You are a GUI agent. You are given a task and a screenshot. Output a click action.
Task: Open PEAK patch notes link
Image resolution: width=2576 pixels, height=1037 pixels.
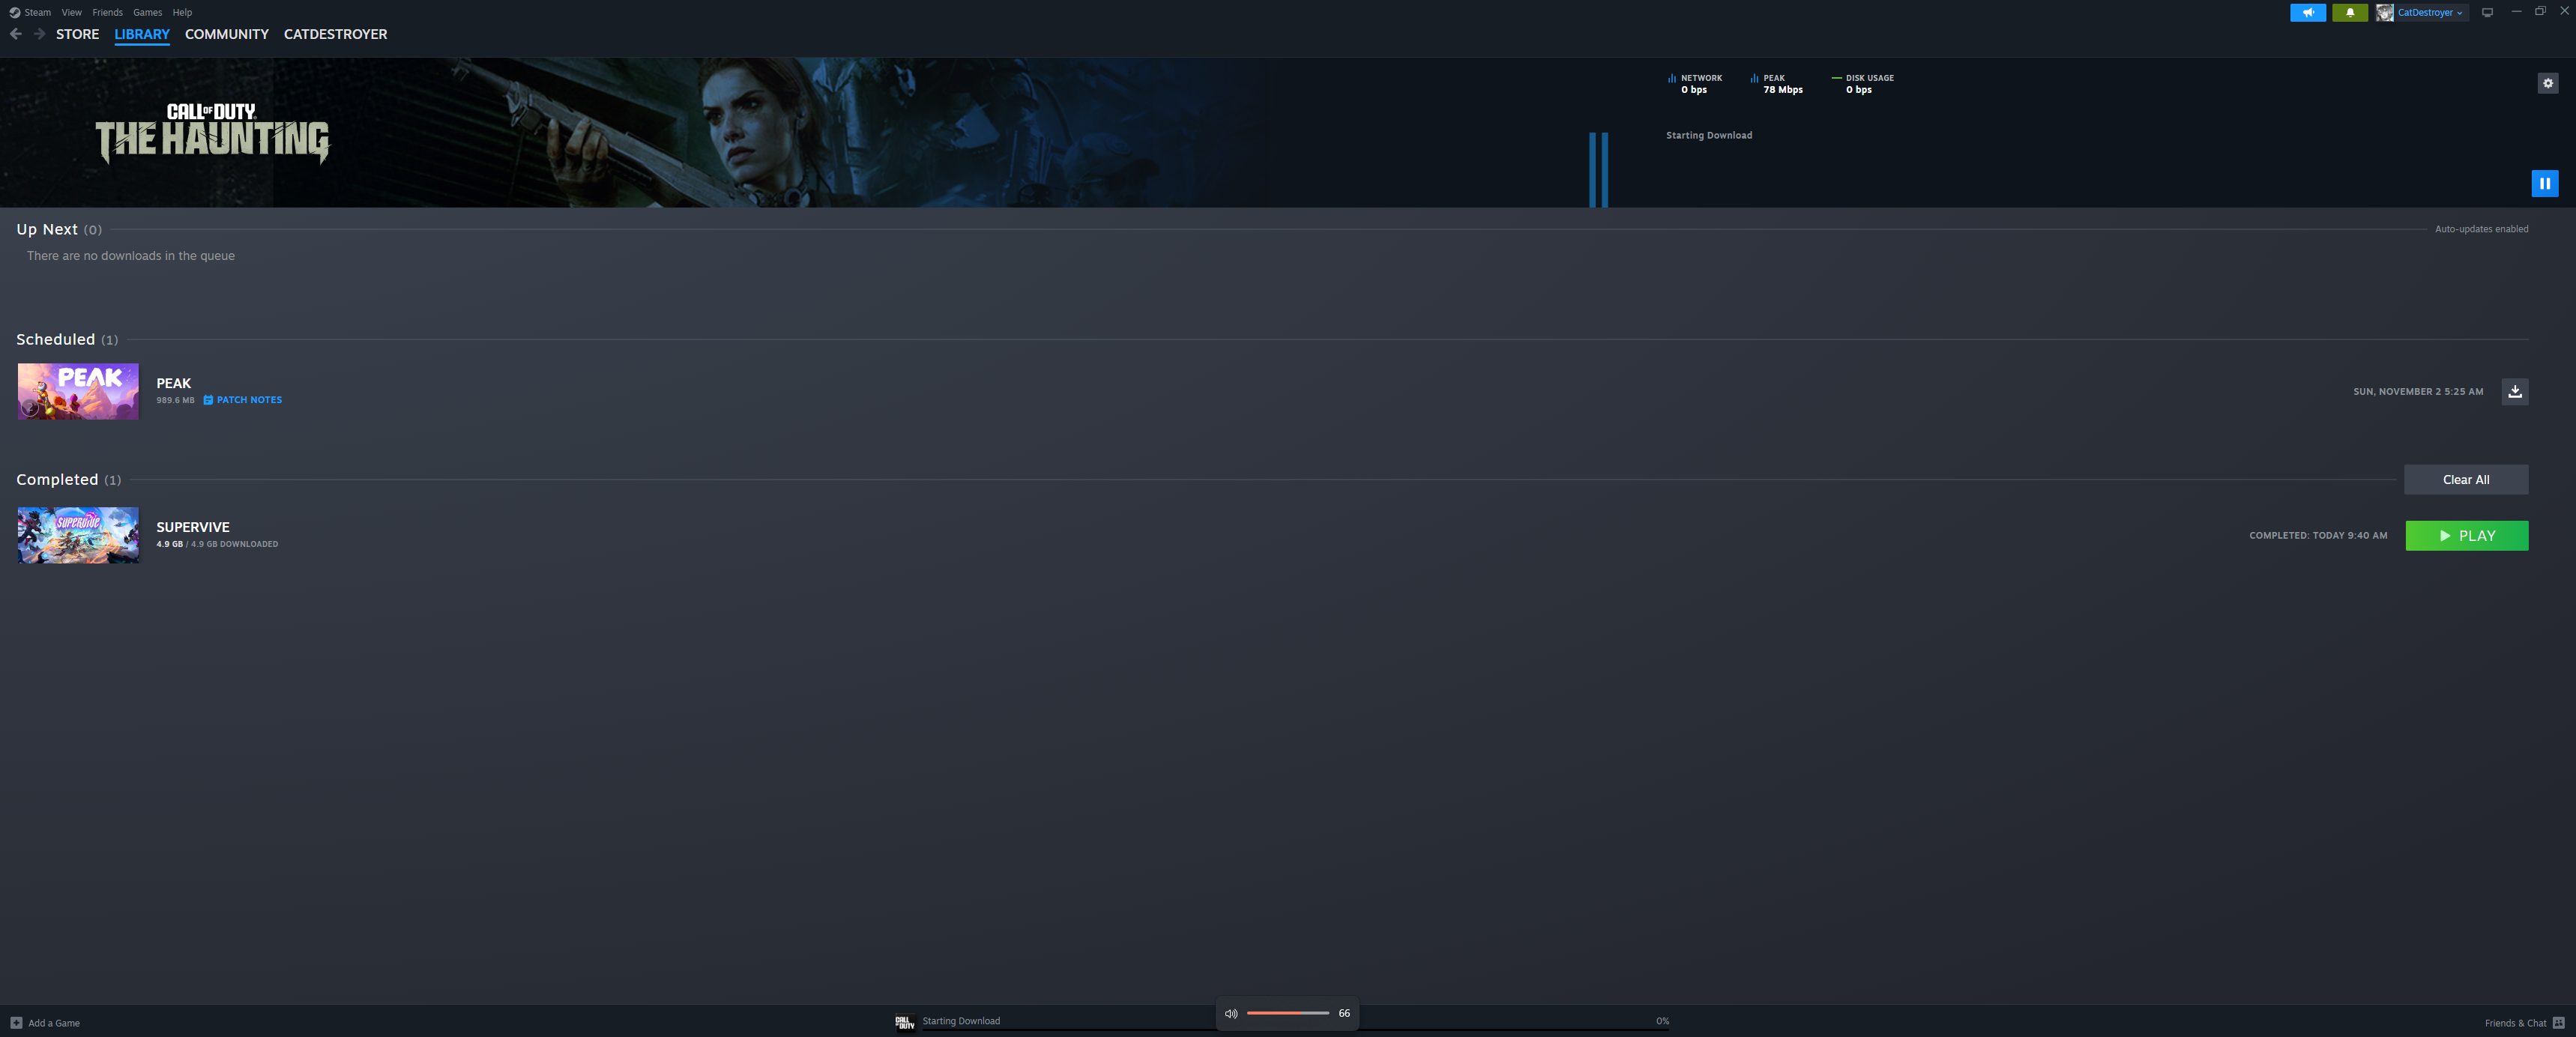(x=248, y=400)
